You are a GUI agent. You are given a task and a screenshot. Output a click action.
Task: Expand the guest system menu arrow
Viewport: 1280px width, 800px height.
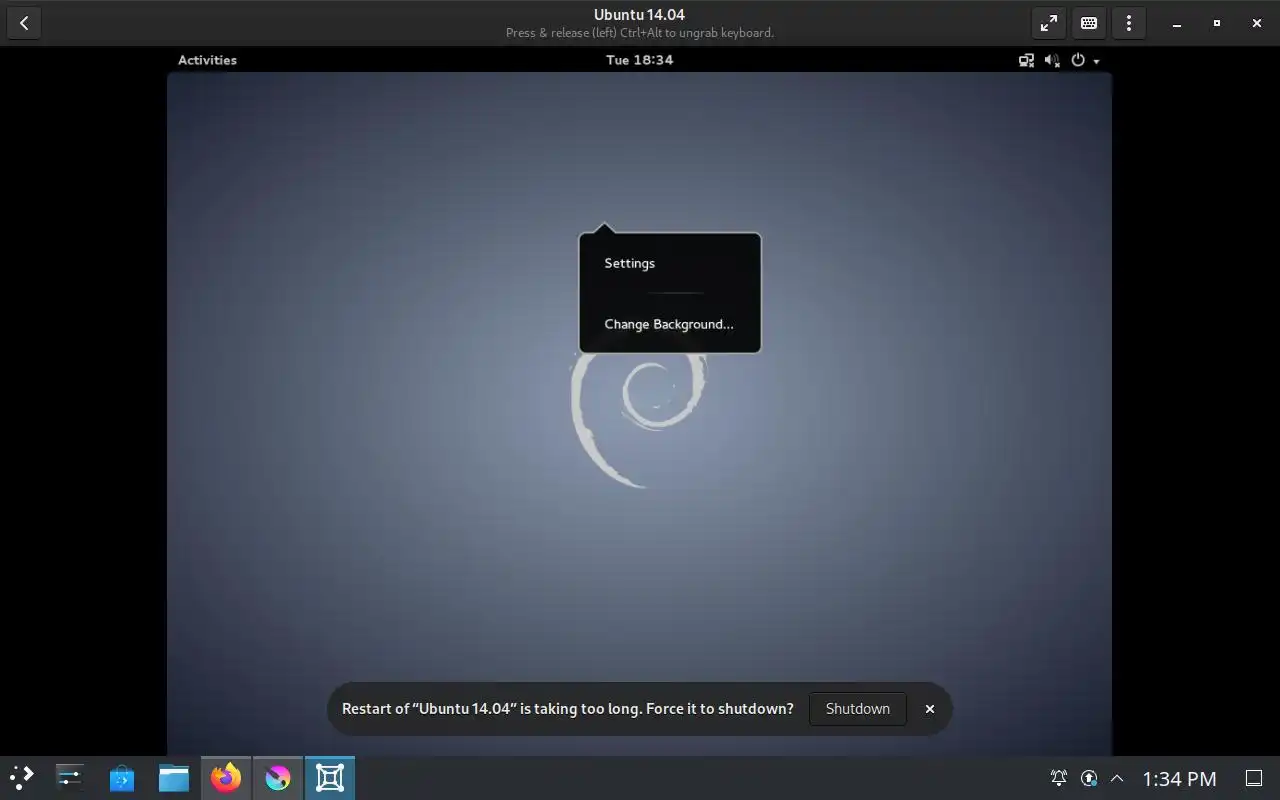(1096, 61)
